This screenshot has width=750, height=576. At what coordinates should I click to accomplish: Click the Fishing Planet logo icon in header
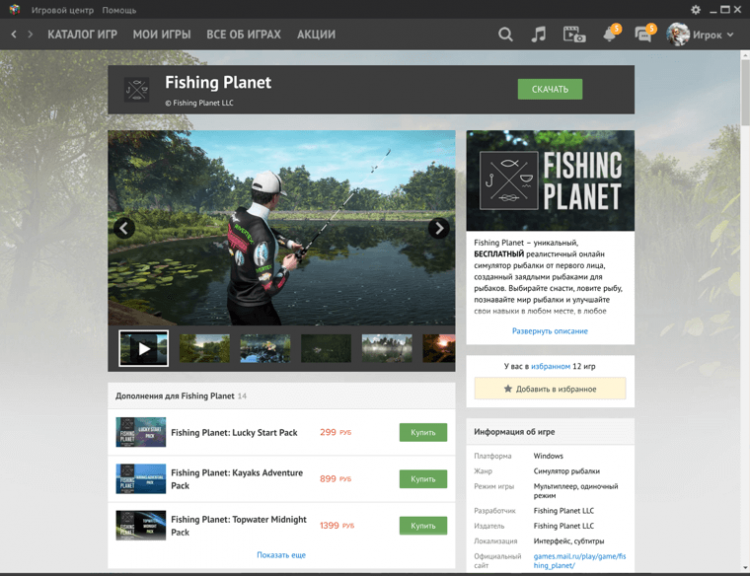(136, 89)
